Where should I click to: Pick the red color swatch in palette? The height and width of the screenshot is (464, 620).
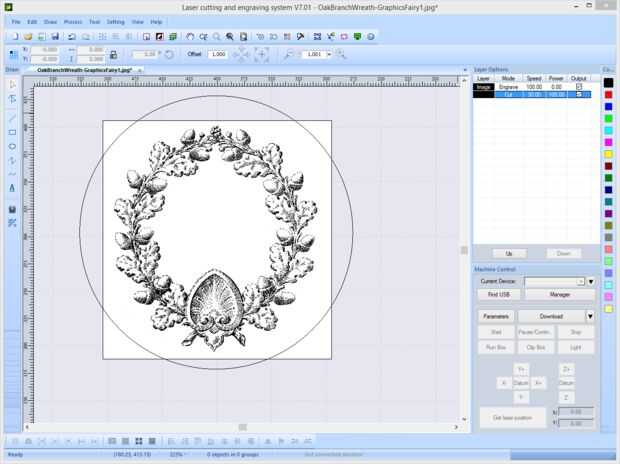click(609, 95)
